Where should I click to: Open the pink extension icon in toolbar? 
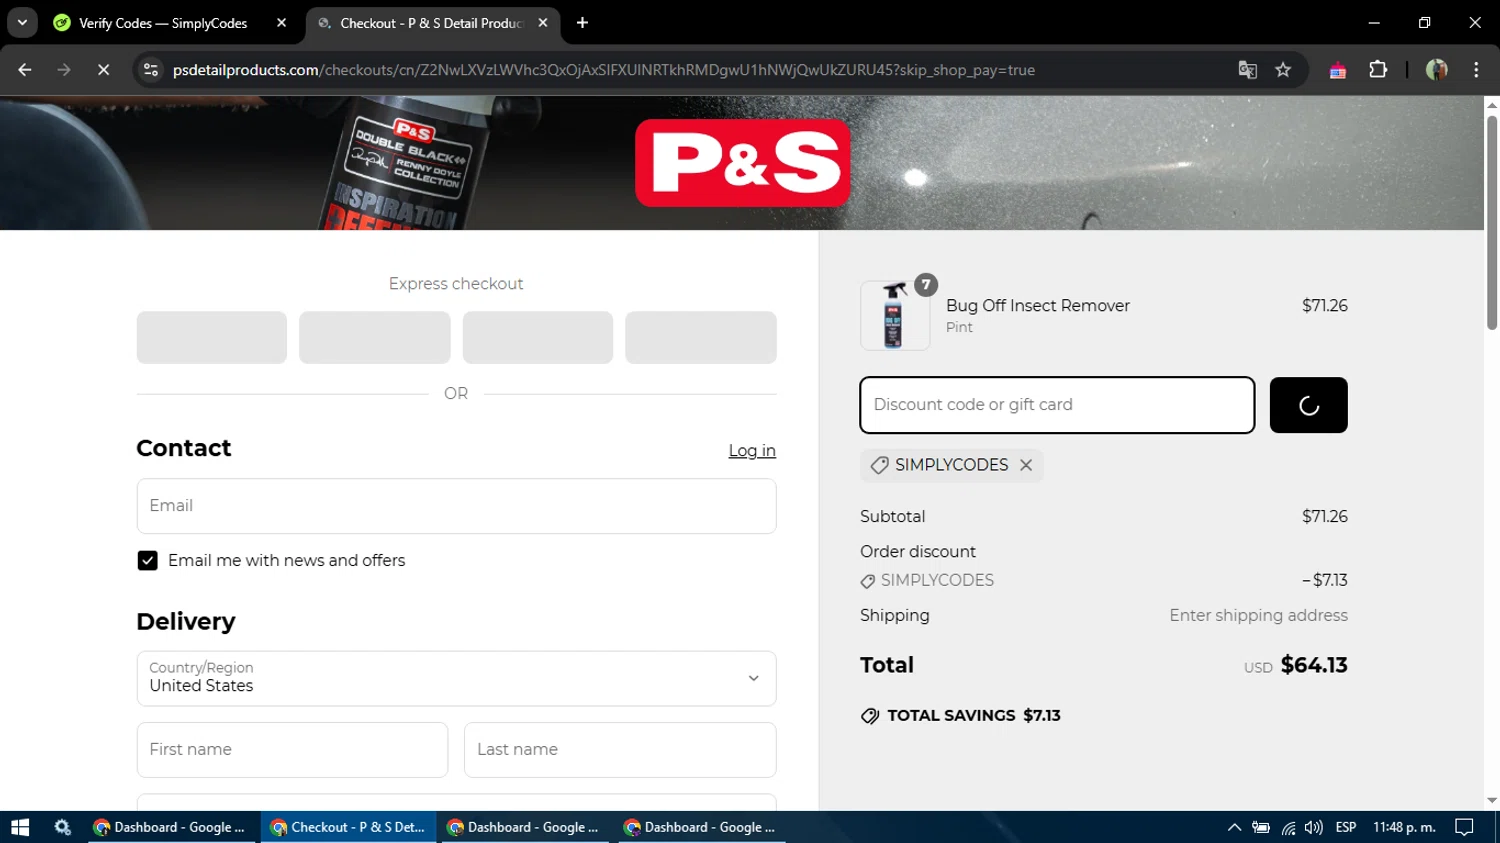[1338, 70]
